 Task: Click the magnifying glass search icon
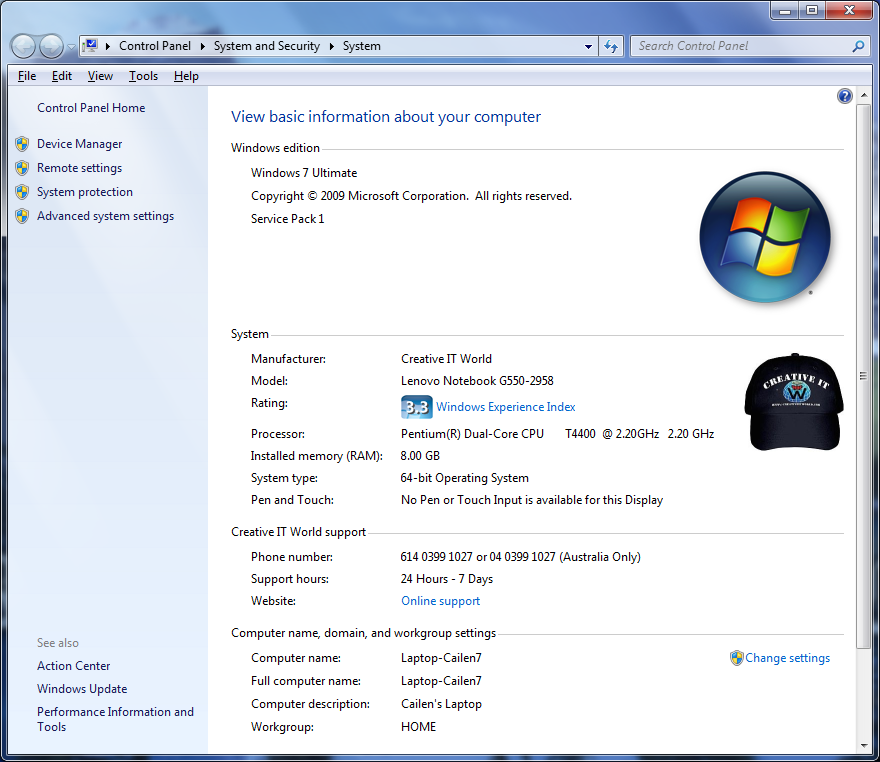[x=858, y=46]
